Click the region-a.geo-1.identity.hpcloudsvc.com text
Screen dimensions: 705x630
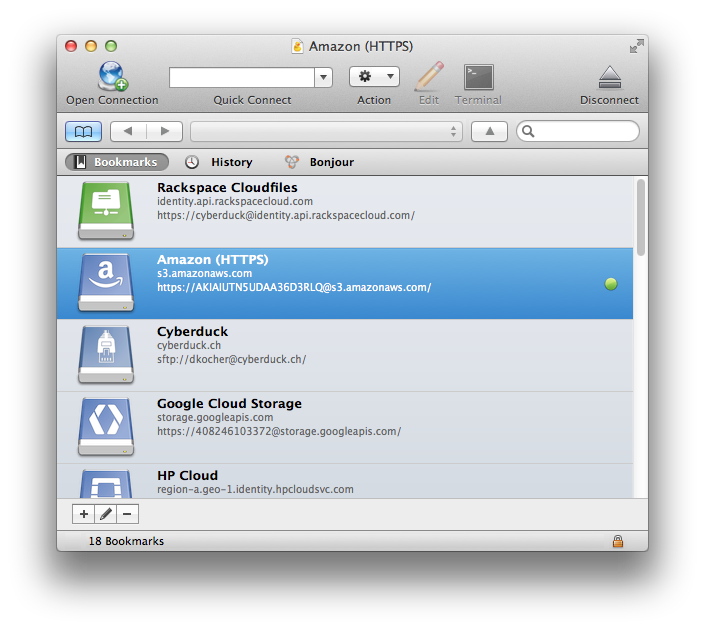255,489
